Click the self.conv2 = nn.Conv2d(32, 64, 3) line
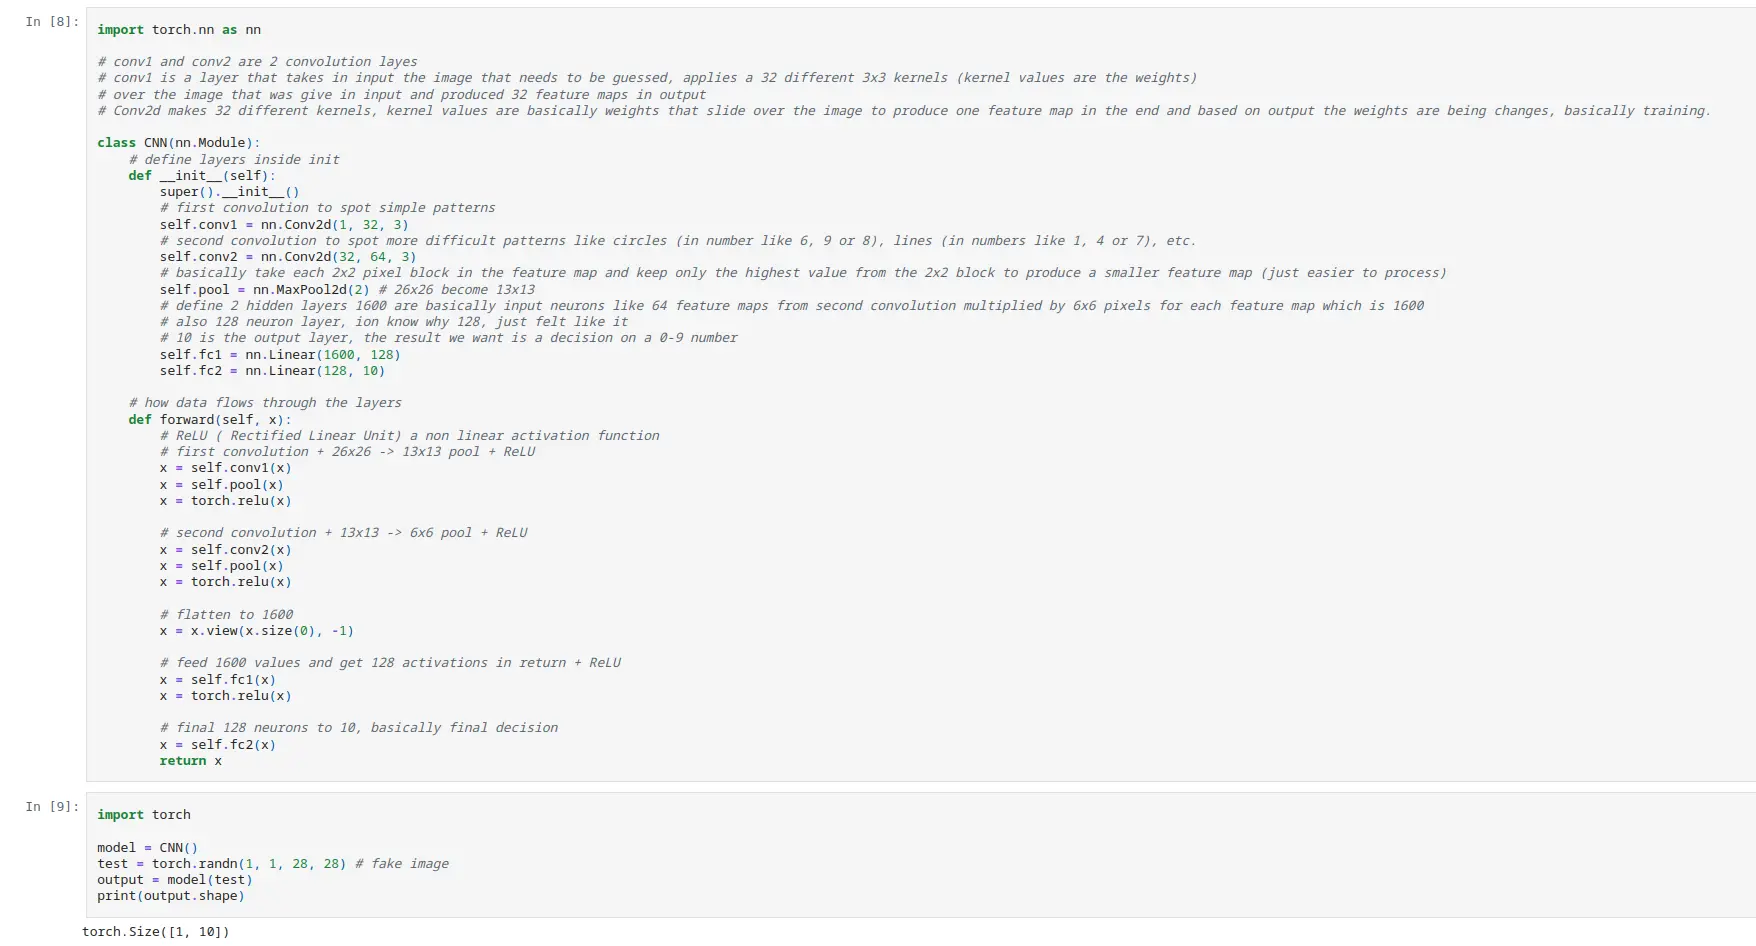 click(288, 257)
